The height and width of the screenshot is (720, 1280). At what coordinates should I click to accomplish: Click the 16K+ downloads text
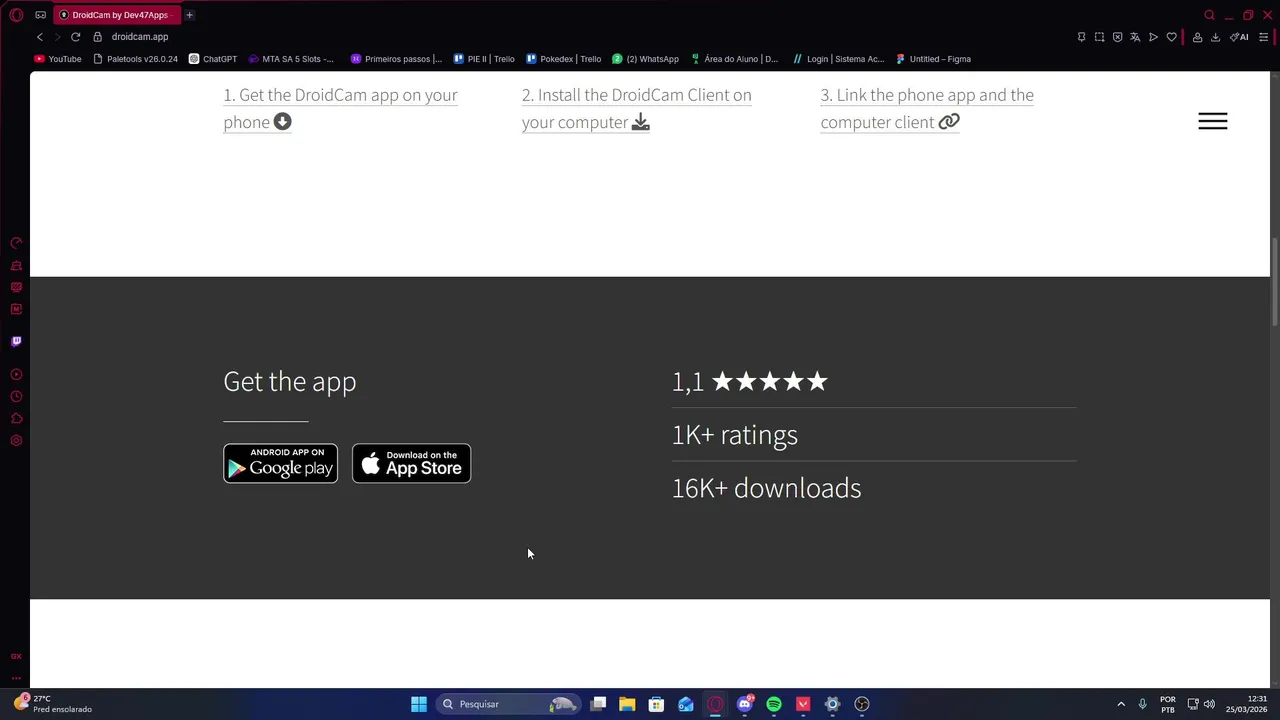766,488
